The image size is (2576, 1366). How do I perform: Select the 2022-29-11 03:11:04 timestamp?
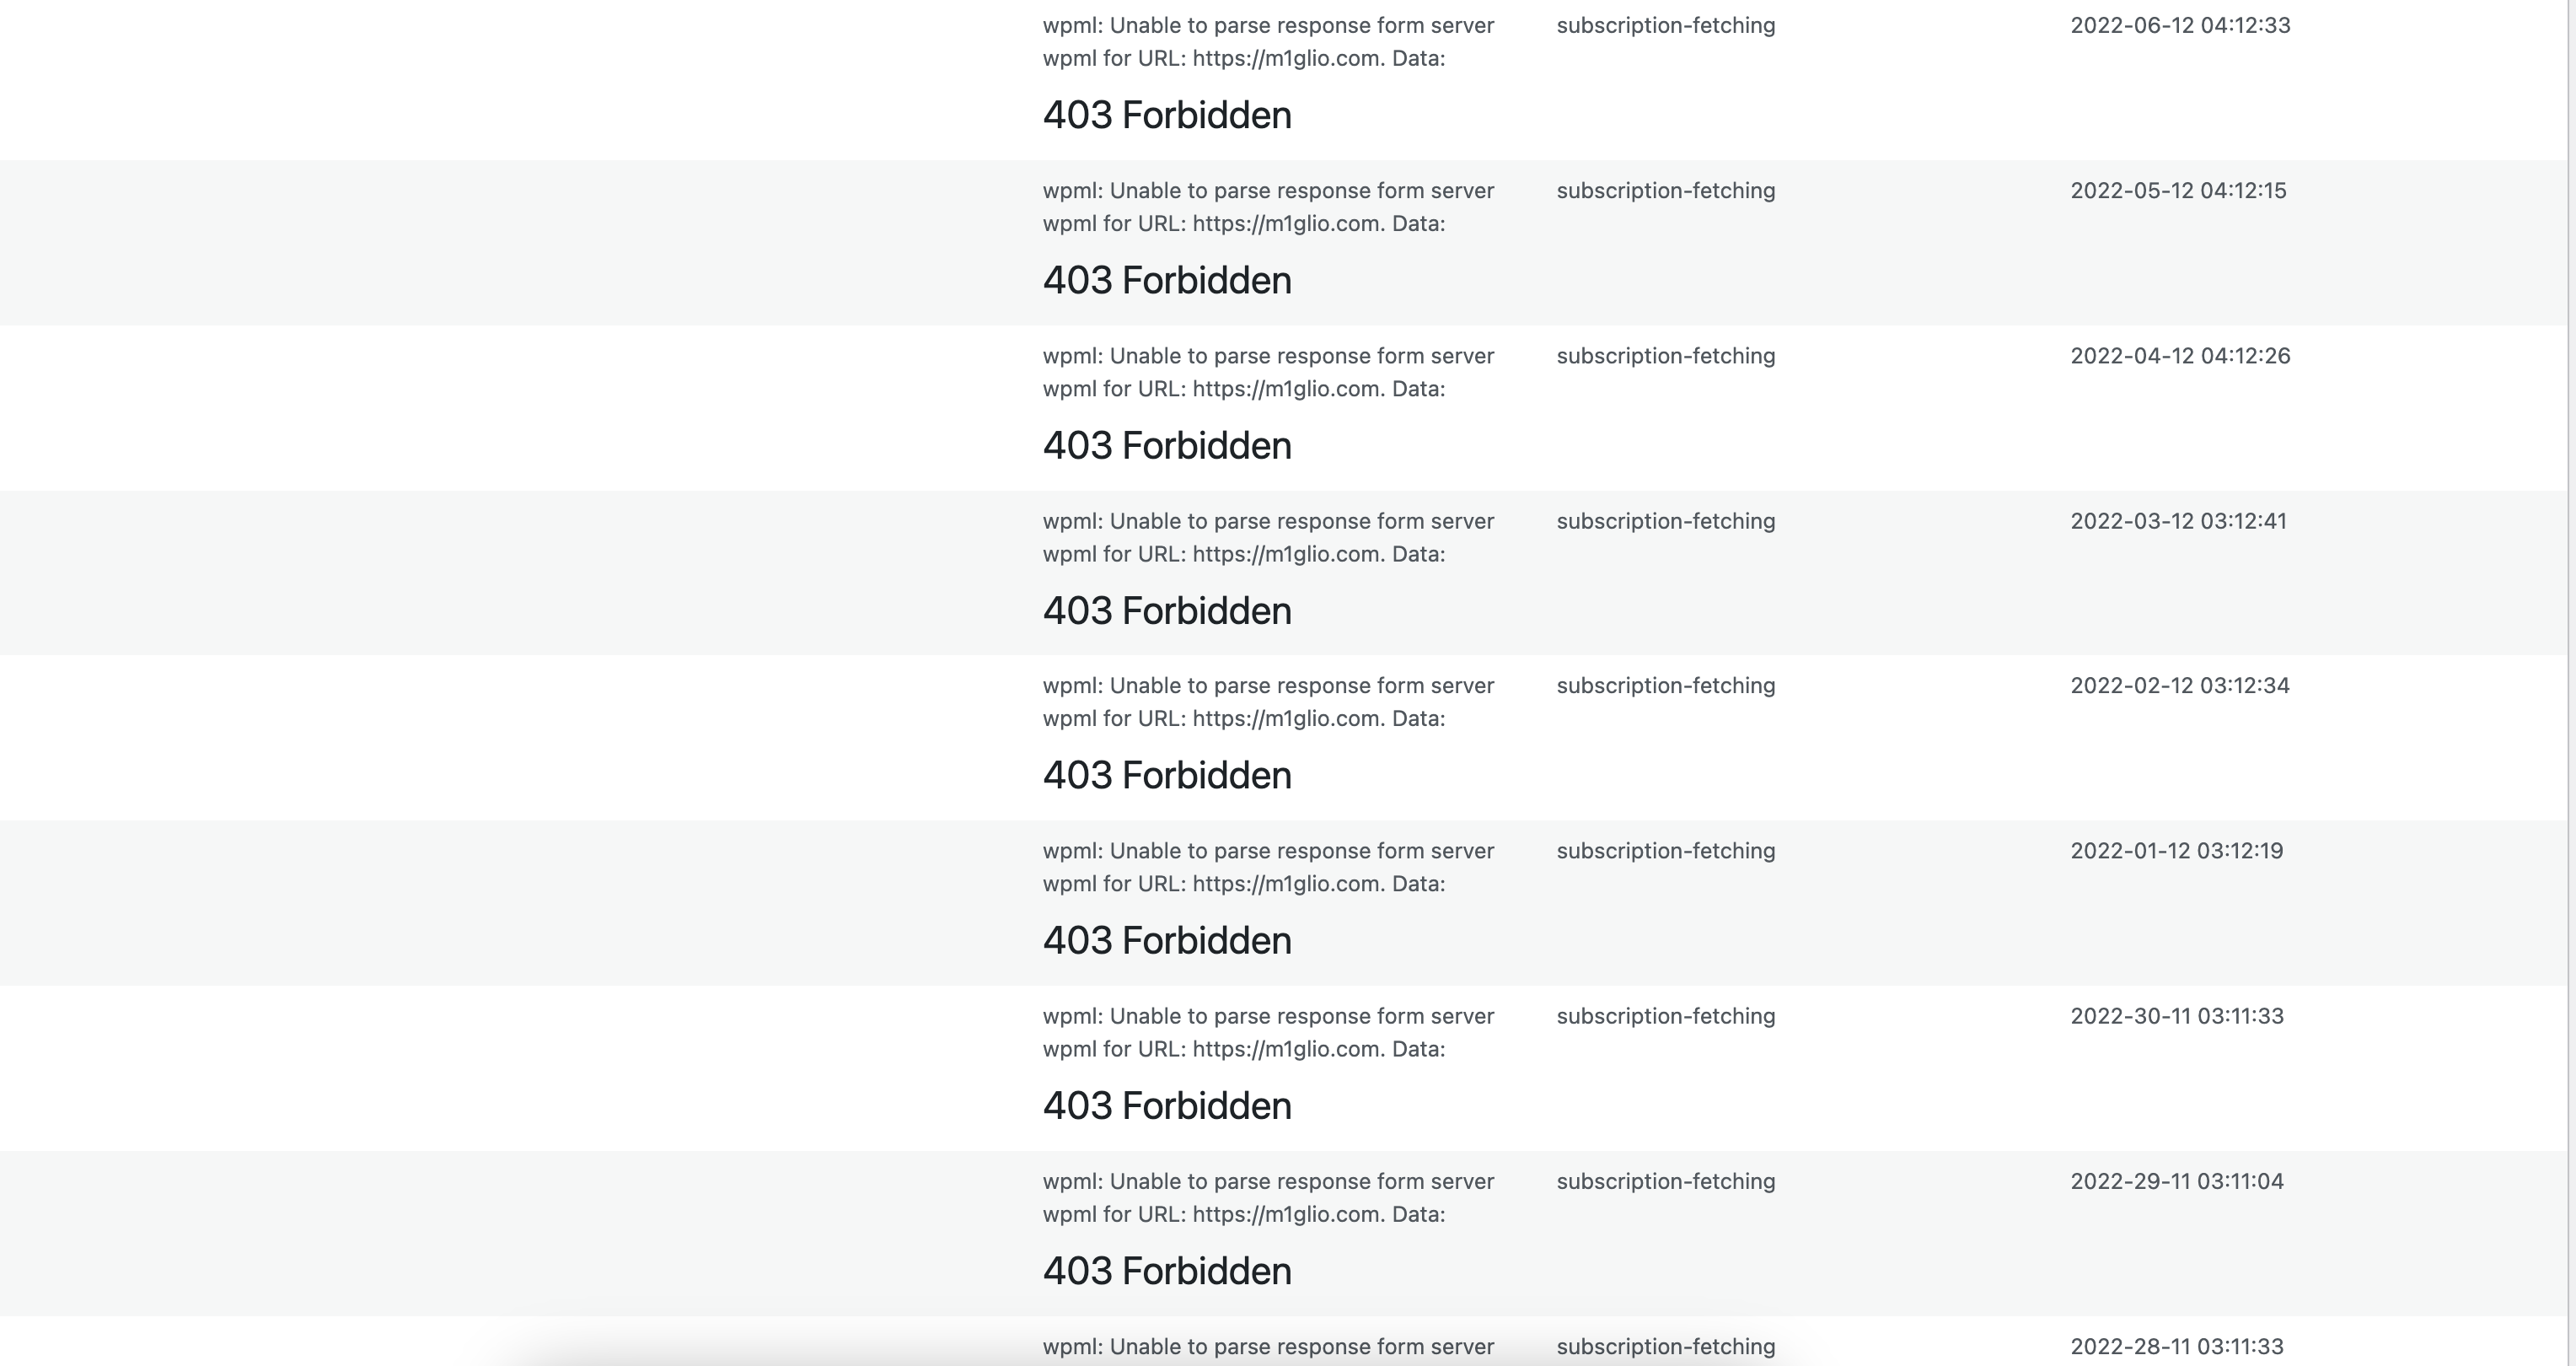[x=2177, y=1180]
